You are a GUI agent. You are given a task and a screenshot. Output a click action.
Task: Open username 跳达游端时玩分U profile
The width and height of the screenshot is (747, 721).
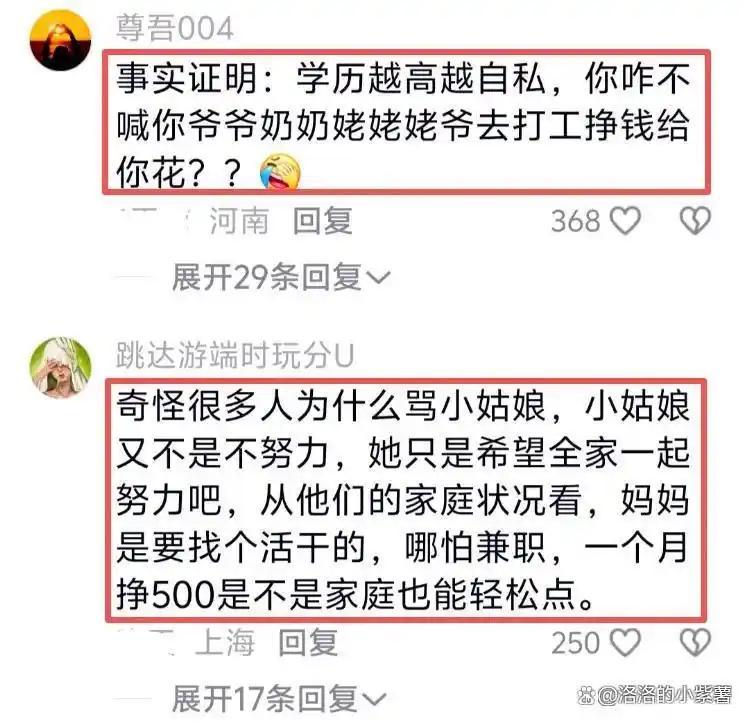click(x=235, y=355)
